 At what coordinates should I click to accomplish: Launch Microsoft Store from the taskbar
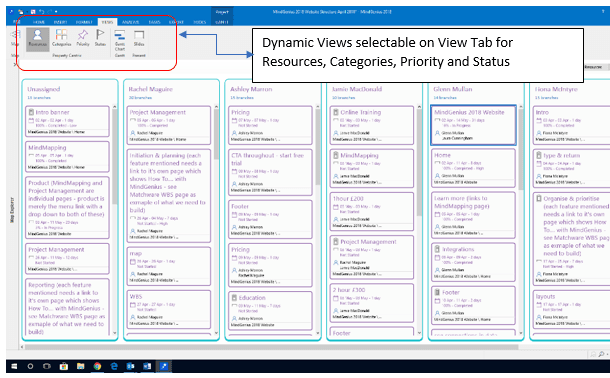[64, 366]
